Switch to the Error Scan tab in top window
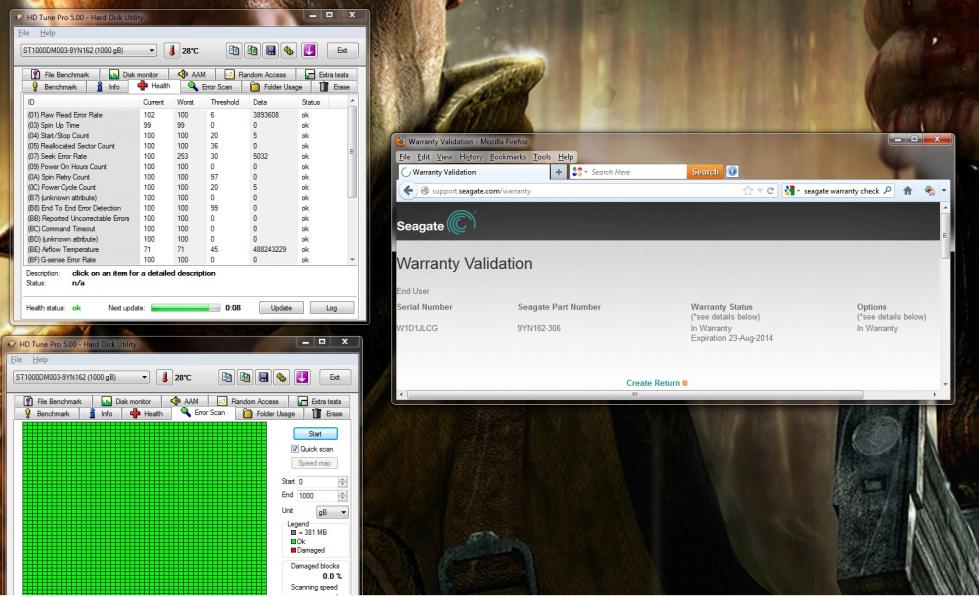The width and height of the screenshot is (979, 597). tap(210, 87)
